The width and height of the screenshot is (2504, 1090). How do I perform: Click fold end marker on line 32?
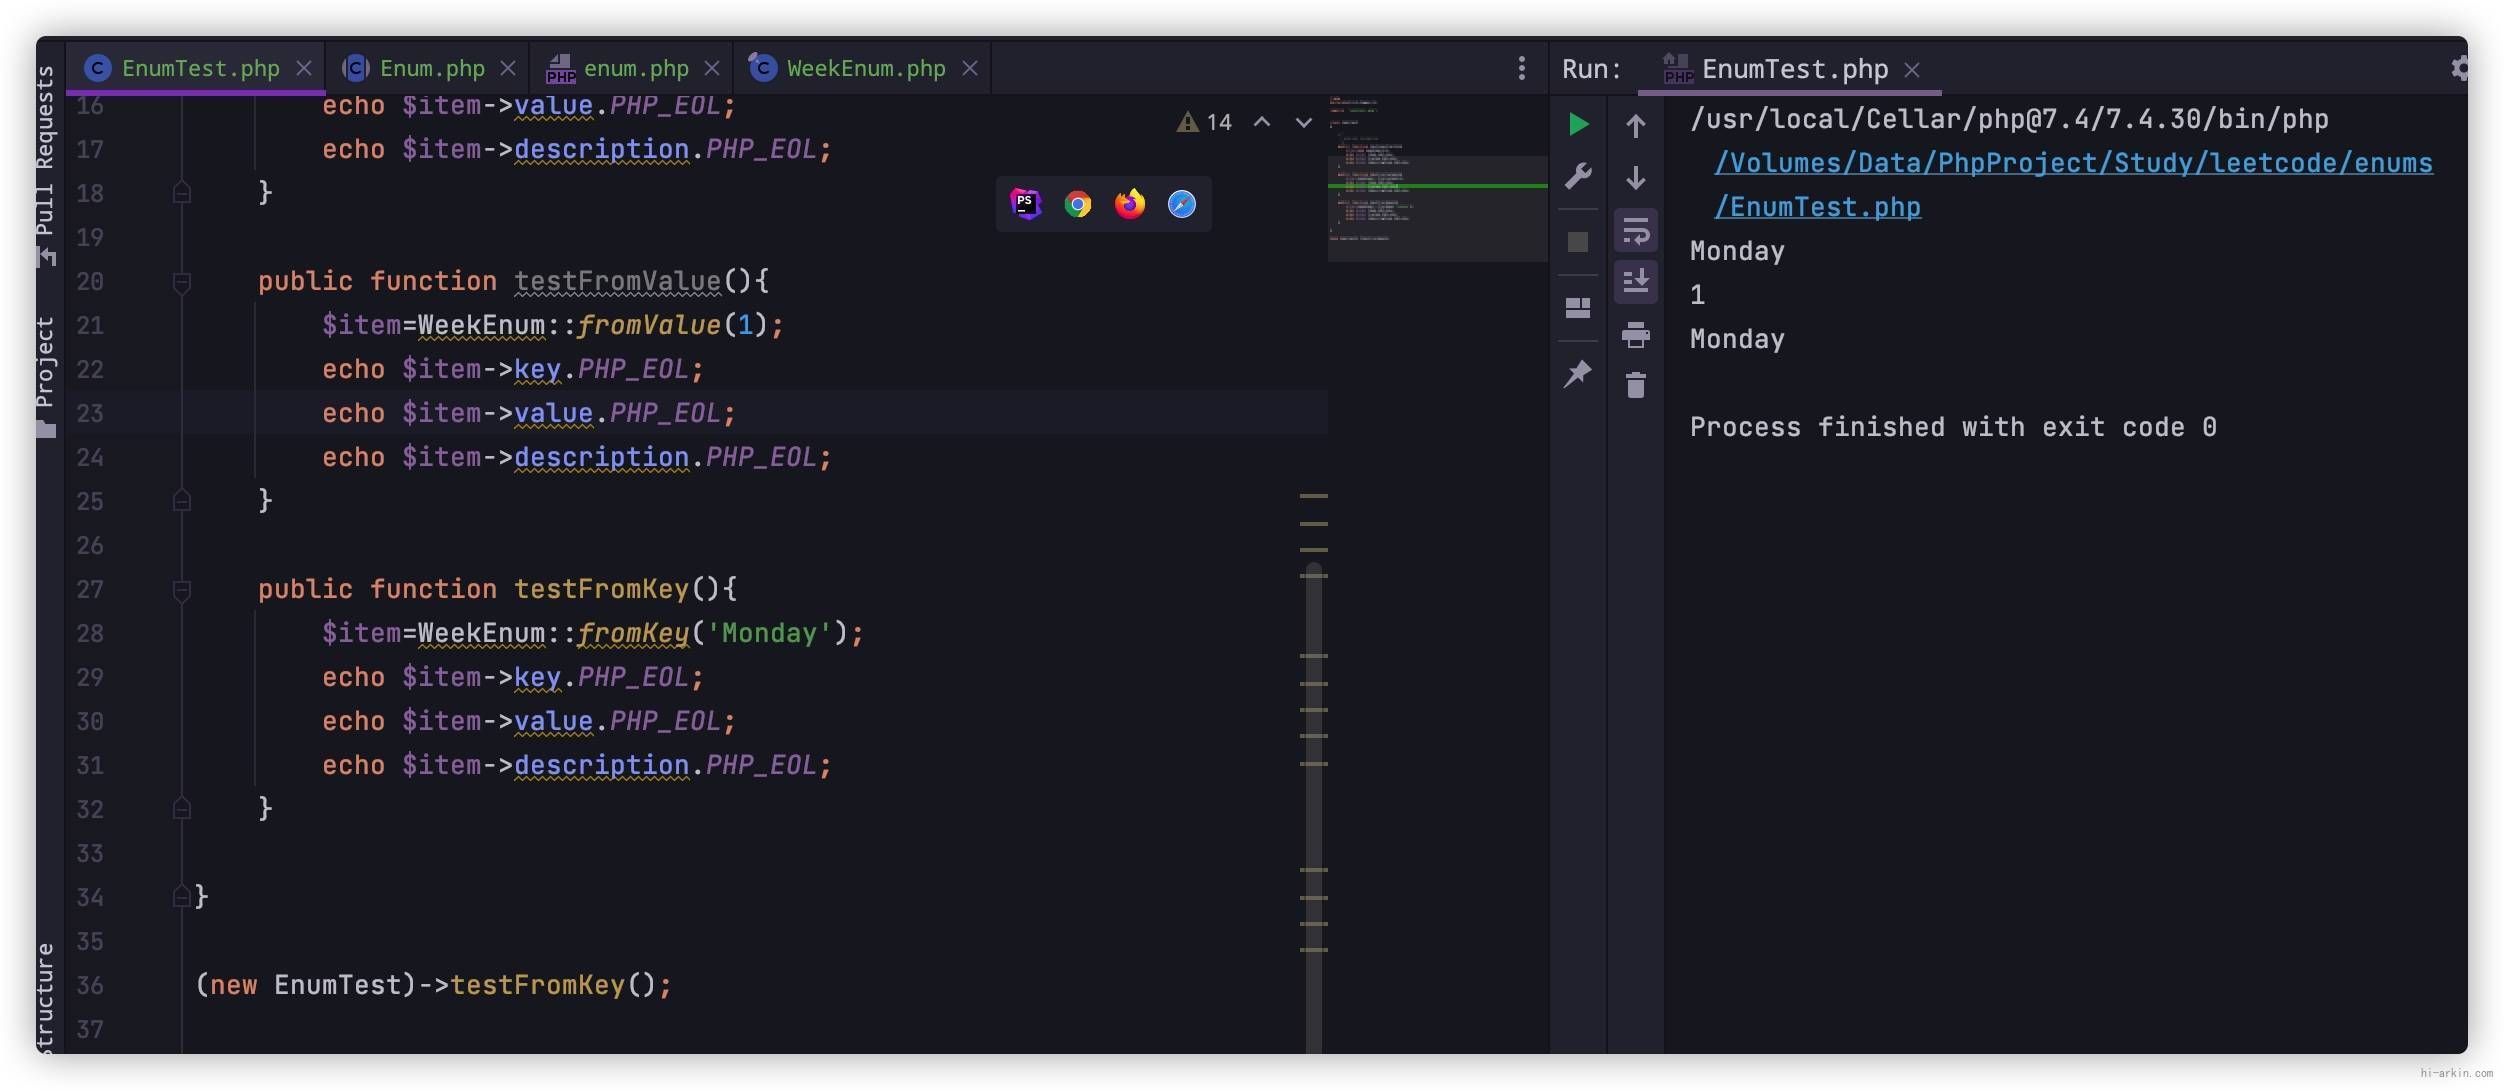182,808
